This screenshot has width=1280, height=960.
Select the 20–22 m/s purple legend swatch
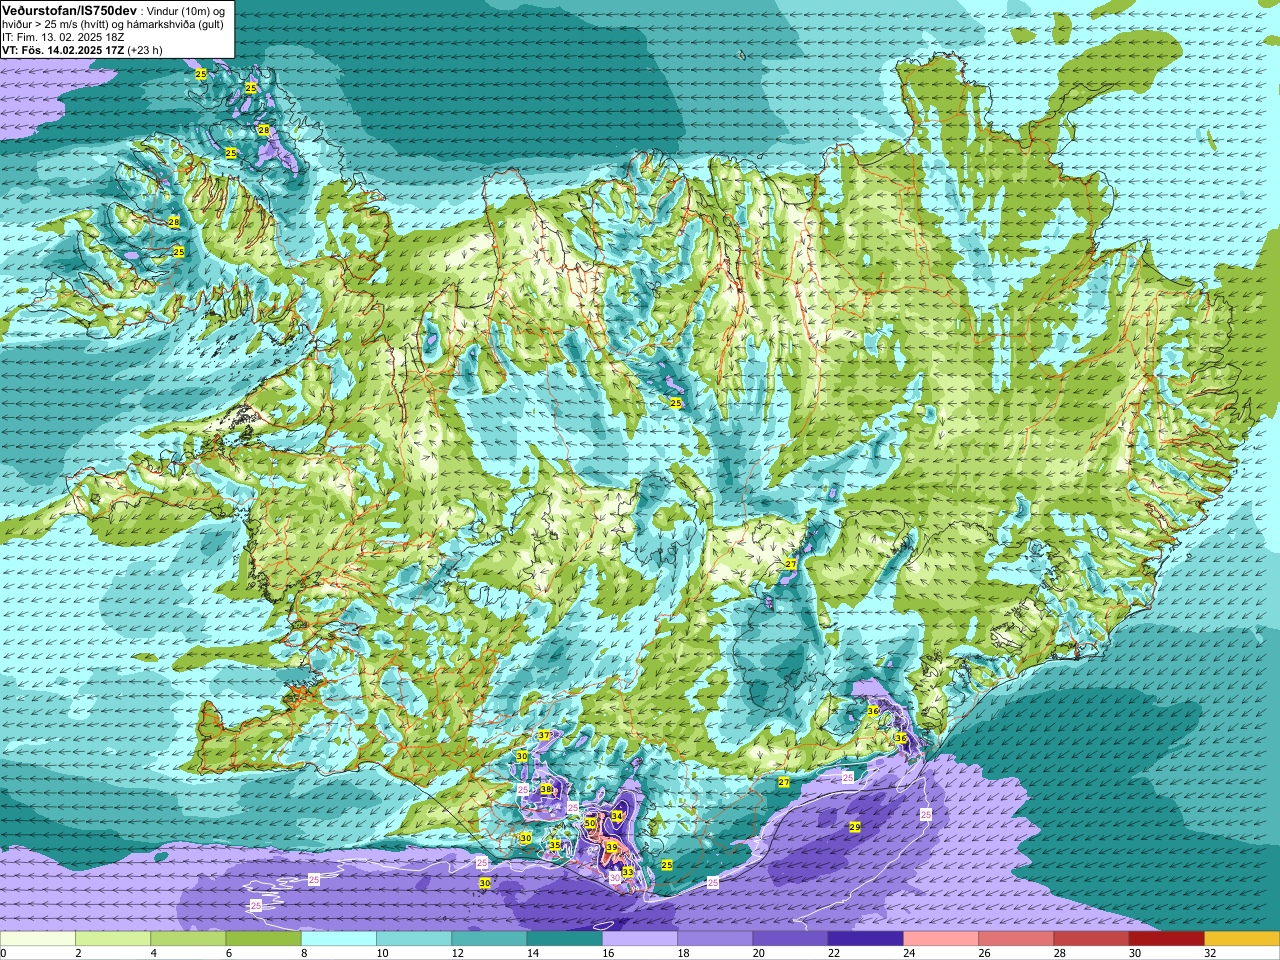[790, 939]
